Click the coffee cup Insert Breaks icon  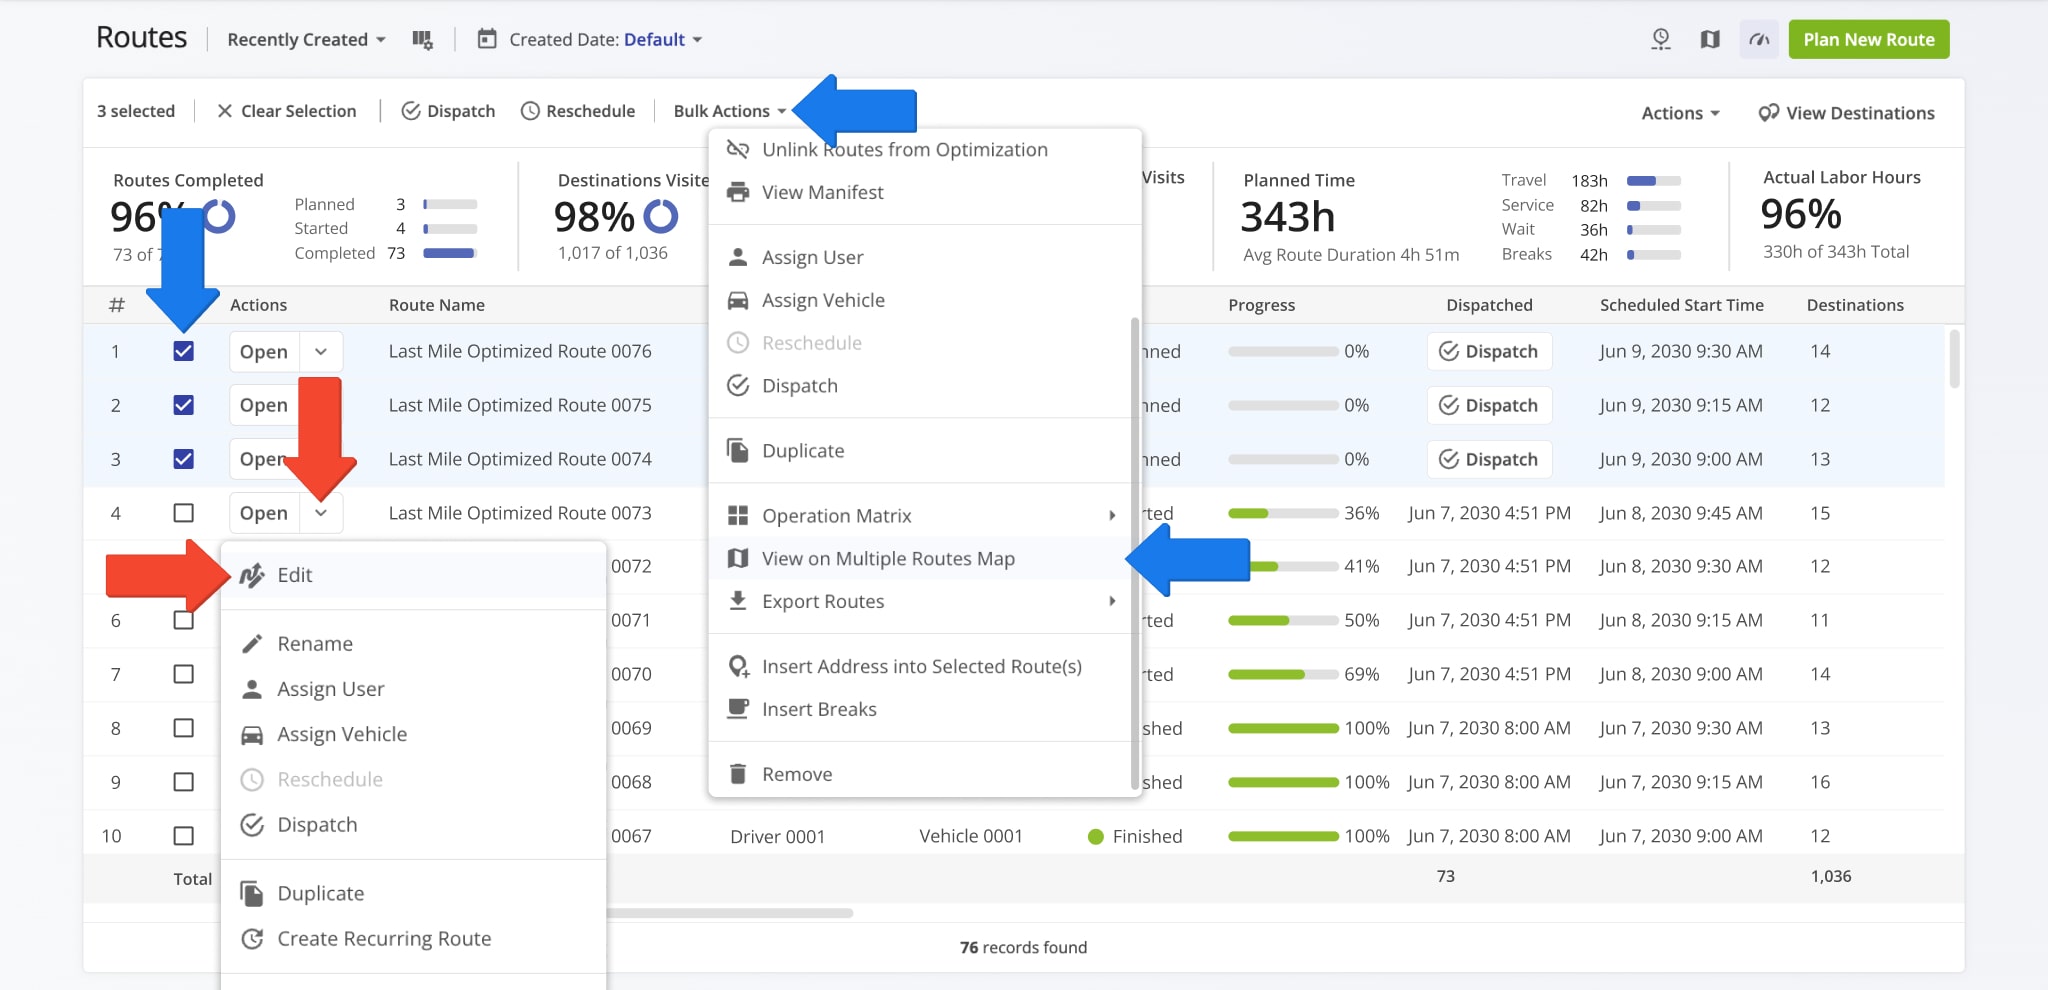click(x=738, y=709)
